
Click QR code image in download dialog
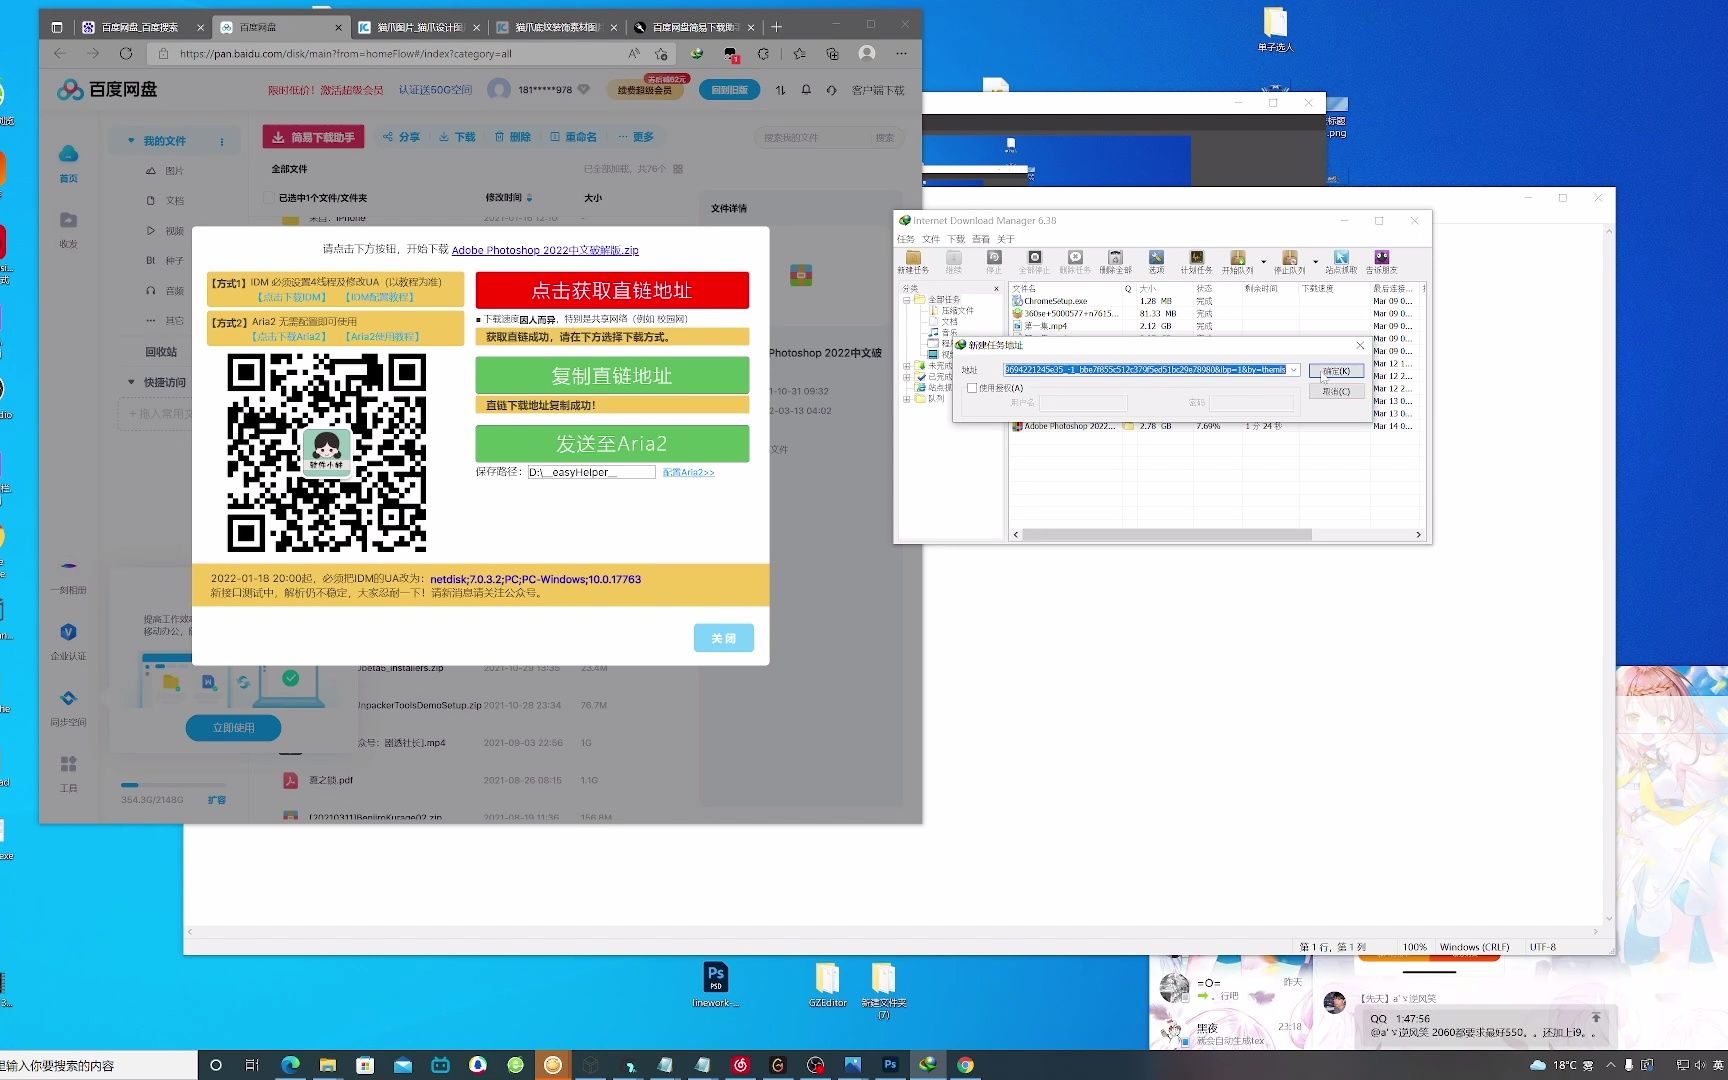click(x=327, y=452)
